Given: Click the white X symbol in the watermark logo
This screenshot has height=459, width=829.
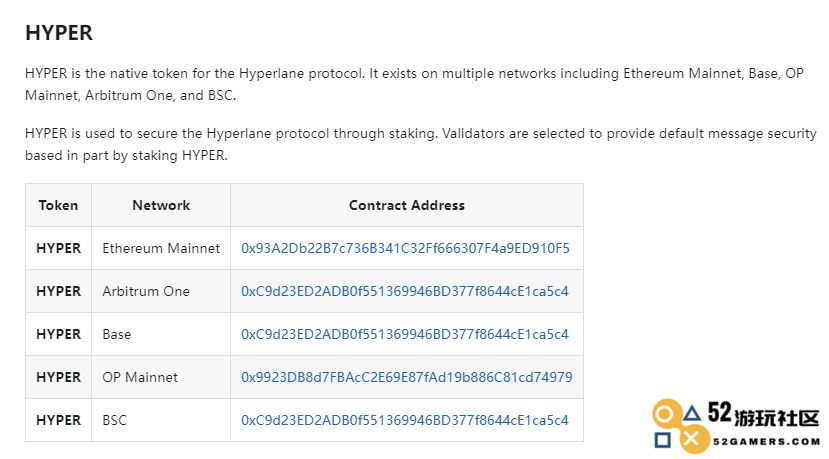Looking at the screenshot, I should [691, 438].
